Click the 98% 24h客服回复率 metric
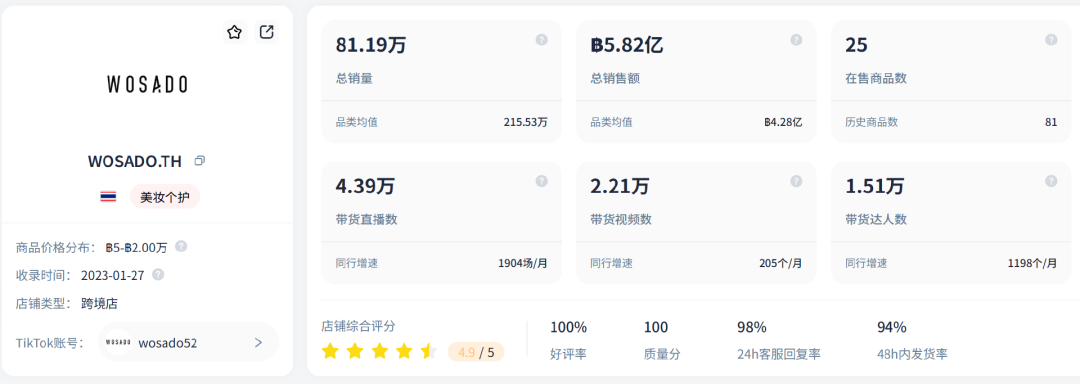Viewport: 1080px width, 384px height. (x=778, y=341)
